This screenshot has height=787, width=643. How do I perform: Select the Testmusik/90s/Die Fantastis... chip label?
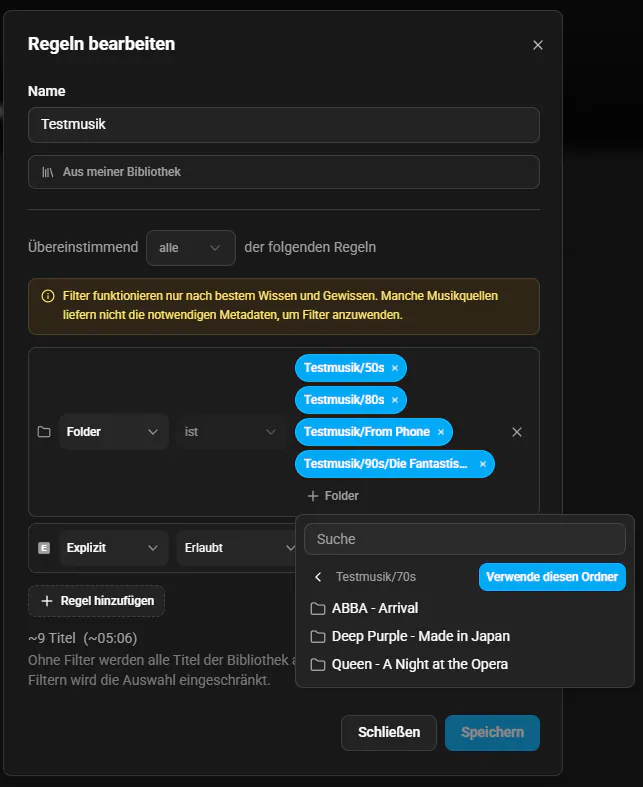click(x=385, y=464)
